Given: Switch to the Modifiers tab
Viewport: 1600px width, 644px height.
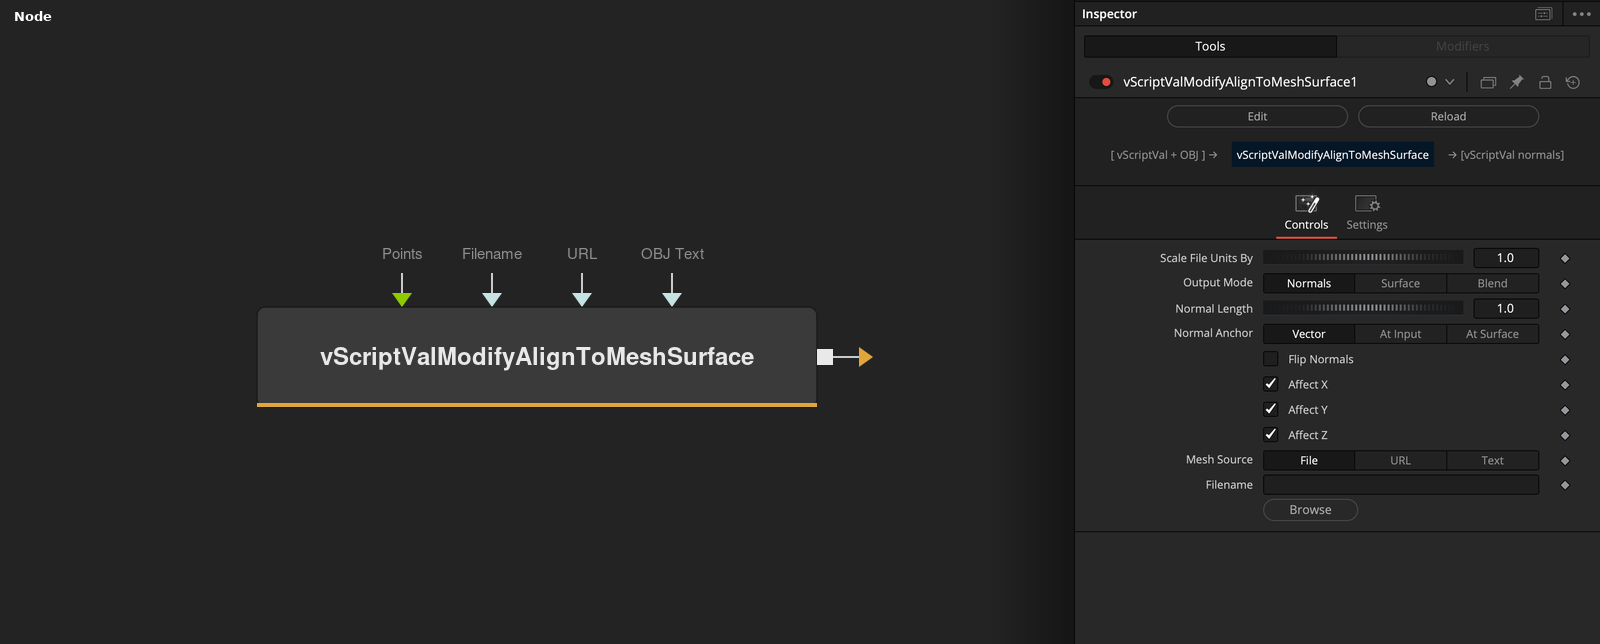Looking at the screenshot, I should tap(1463, 47).
